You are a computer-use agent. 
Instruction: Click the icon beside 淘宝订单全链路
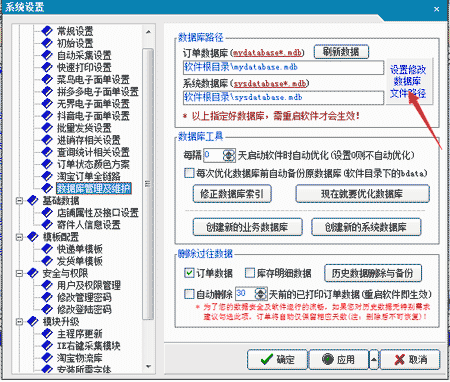[47, 176]
